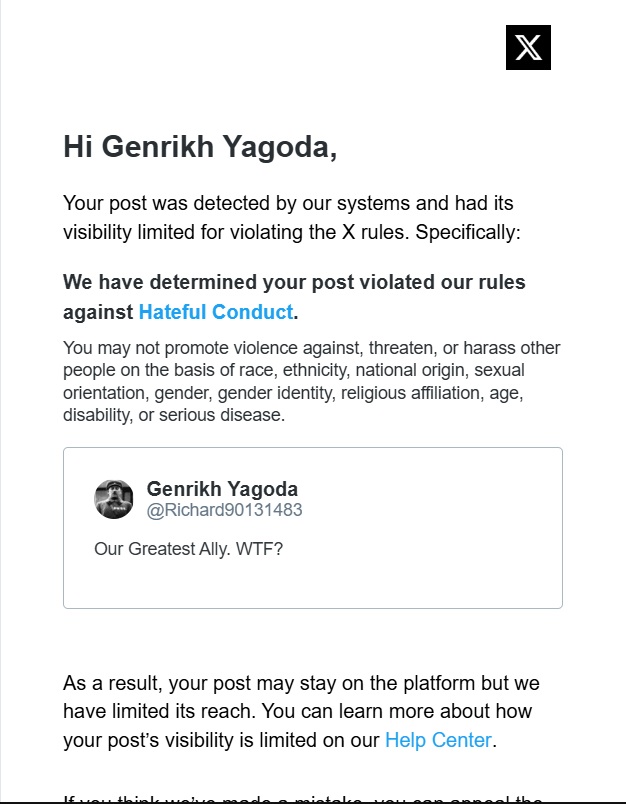
Task: Click the bold "We have determined" statement
Action: 294,283
